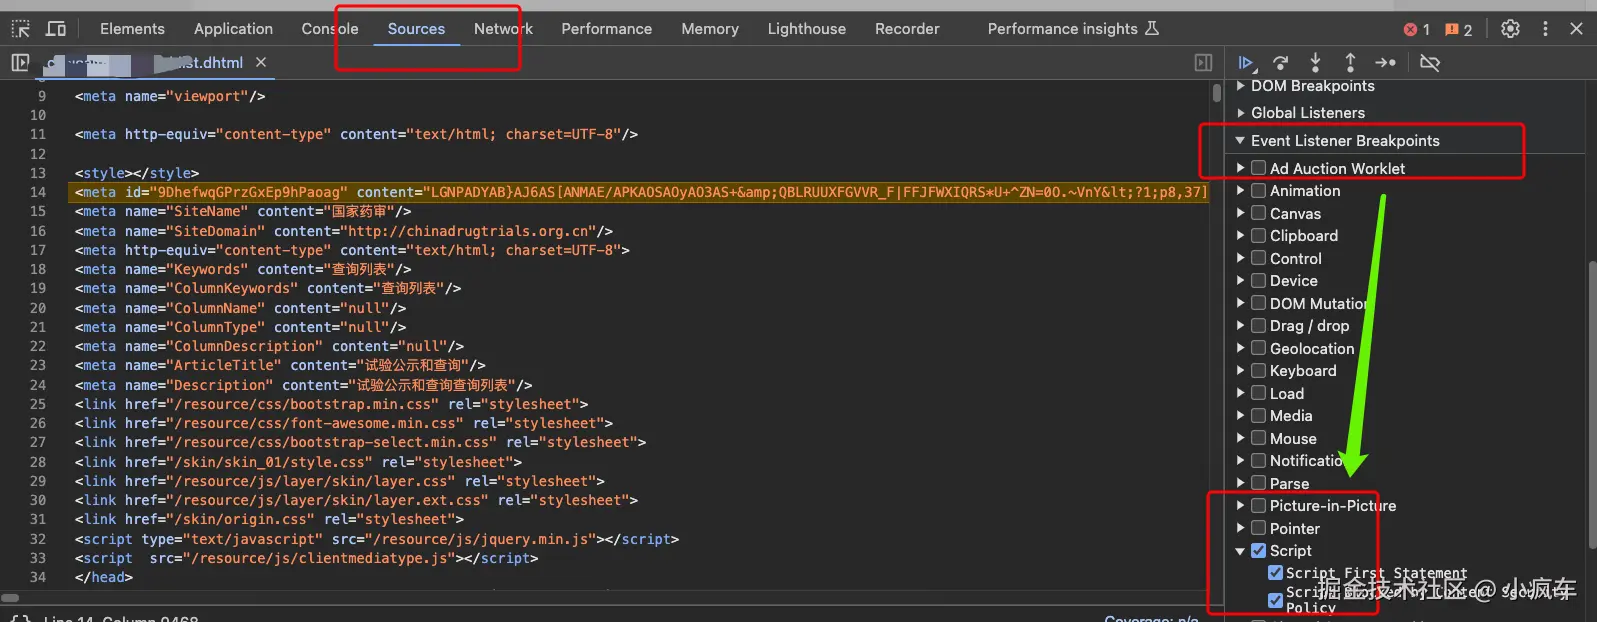Open the Performance insights tab
This screenshot has height=622, width=1597.
click(1073, 29)
